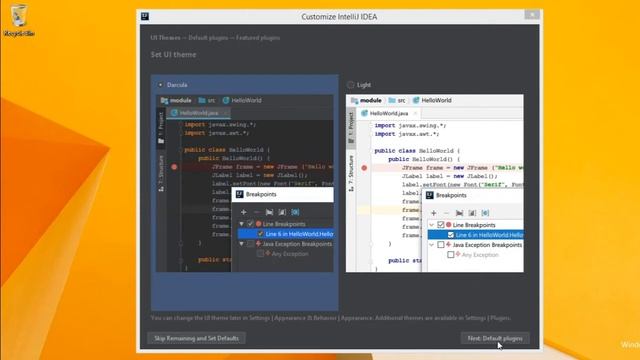Collapse Line Breakpoints tree arrow in Light preview
Image resolution: width=640 pixels, height=360 pixels.
(432, 224)
